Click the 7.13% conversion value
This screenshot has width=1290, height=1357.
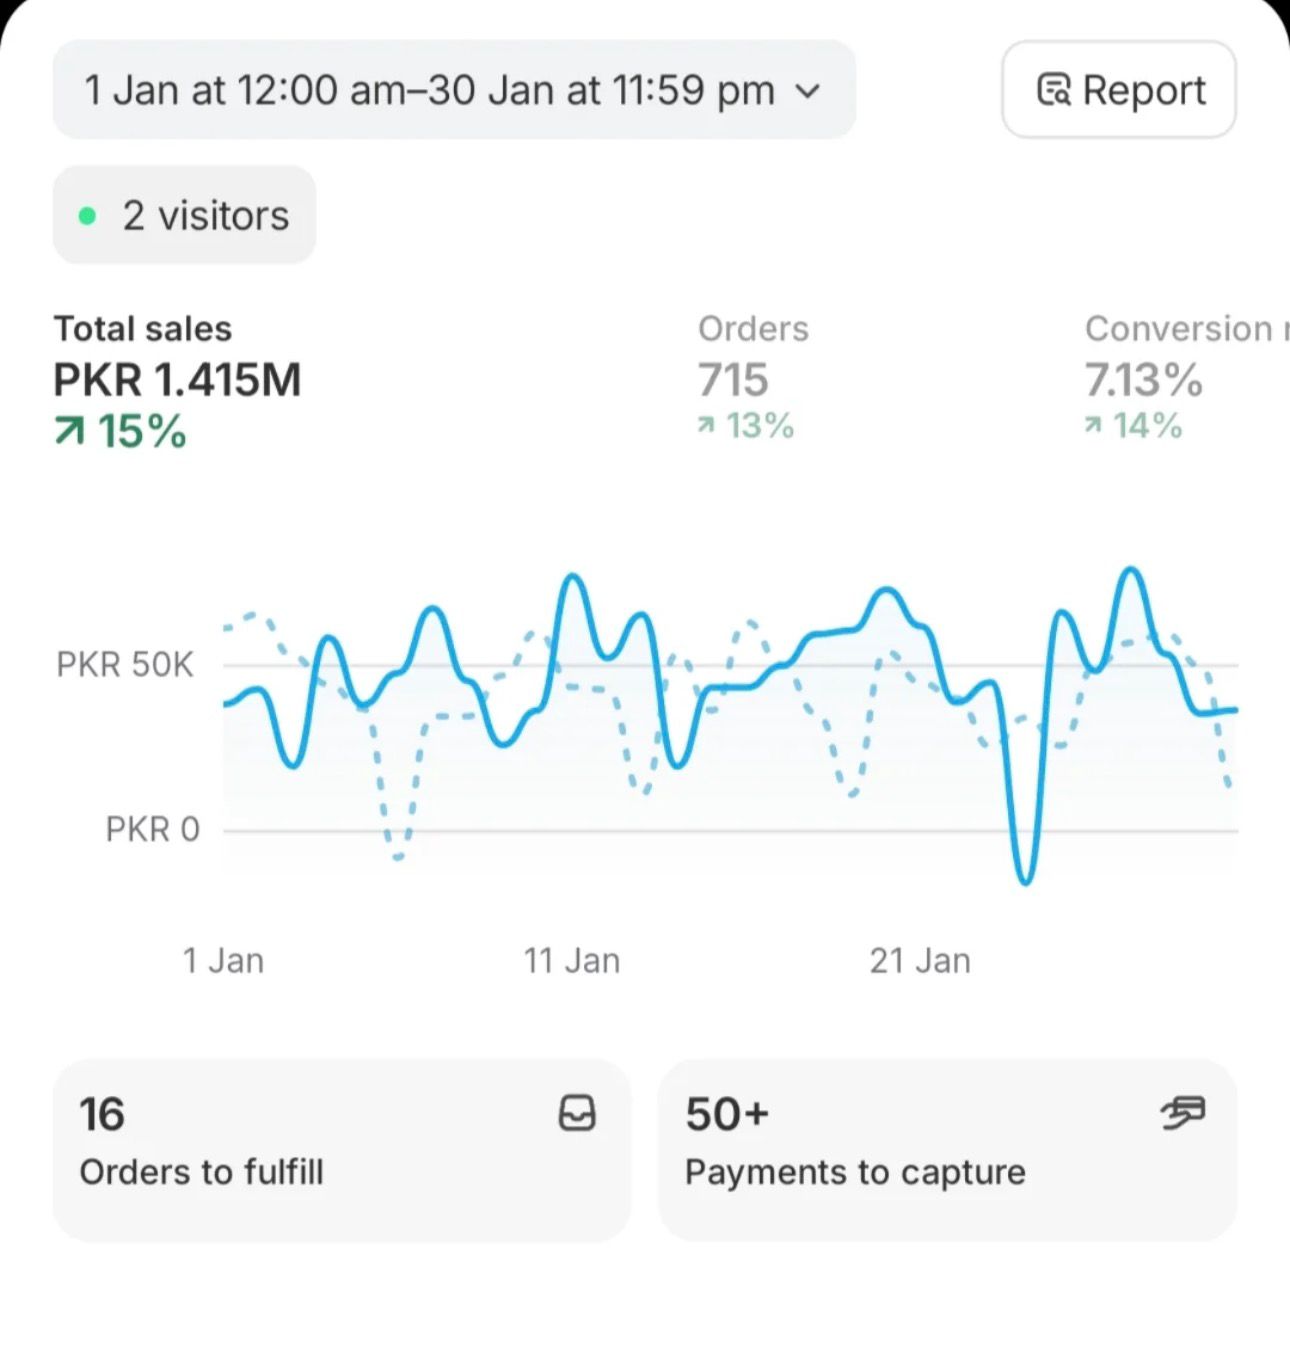1144,380
